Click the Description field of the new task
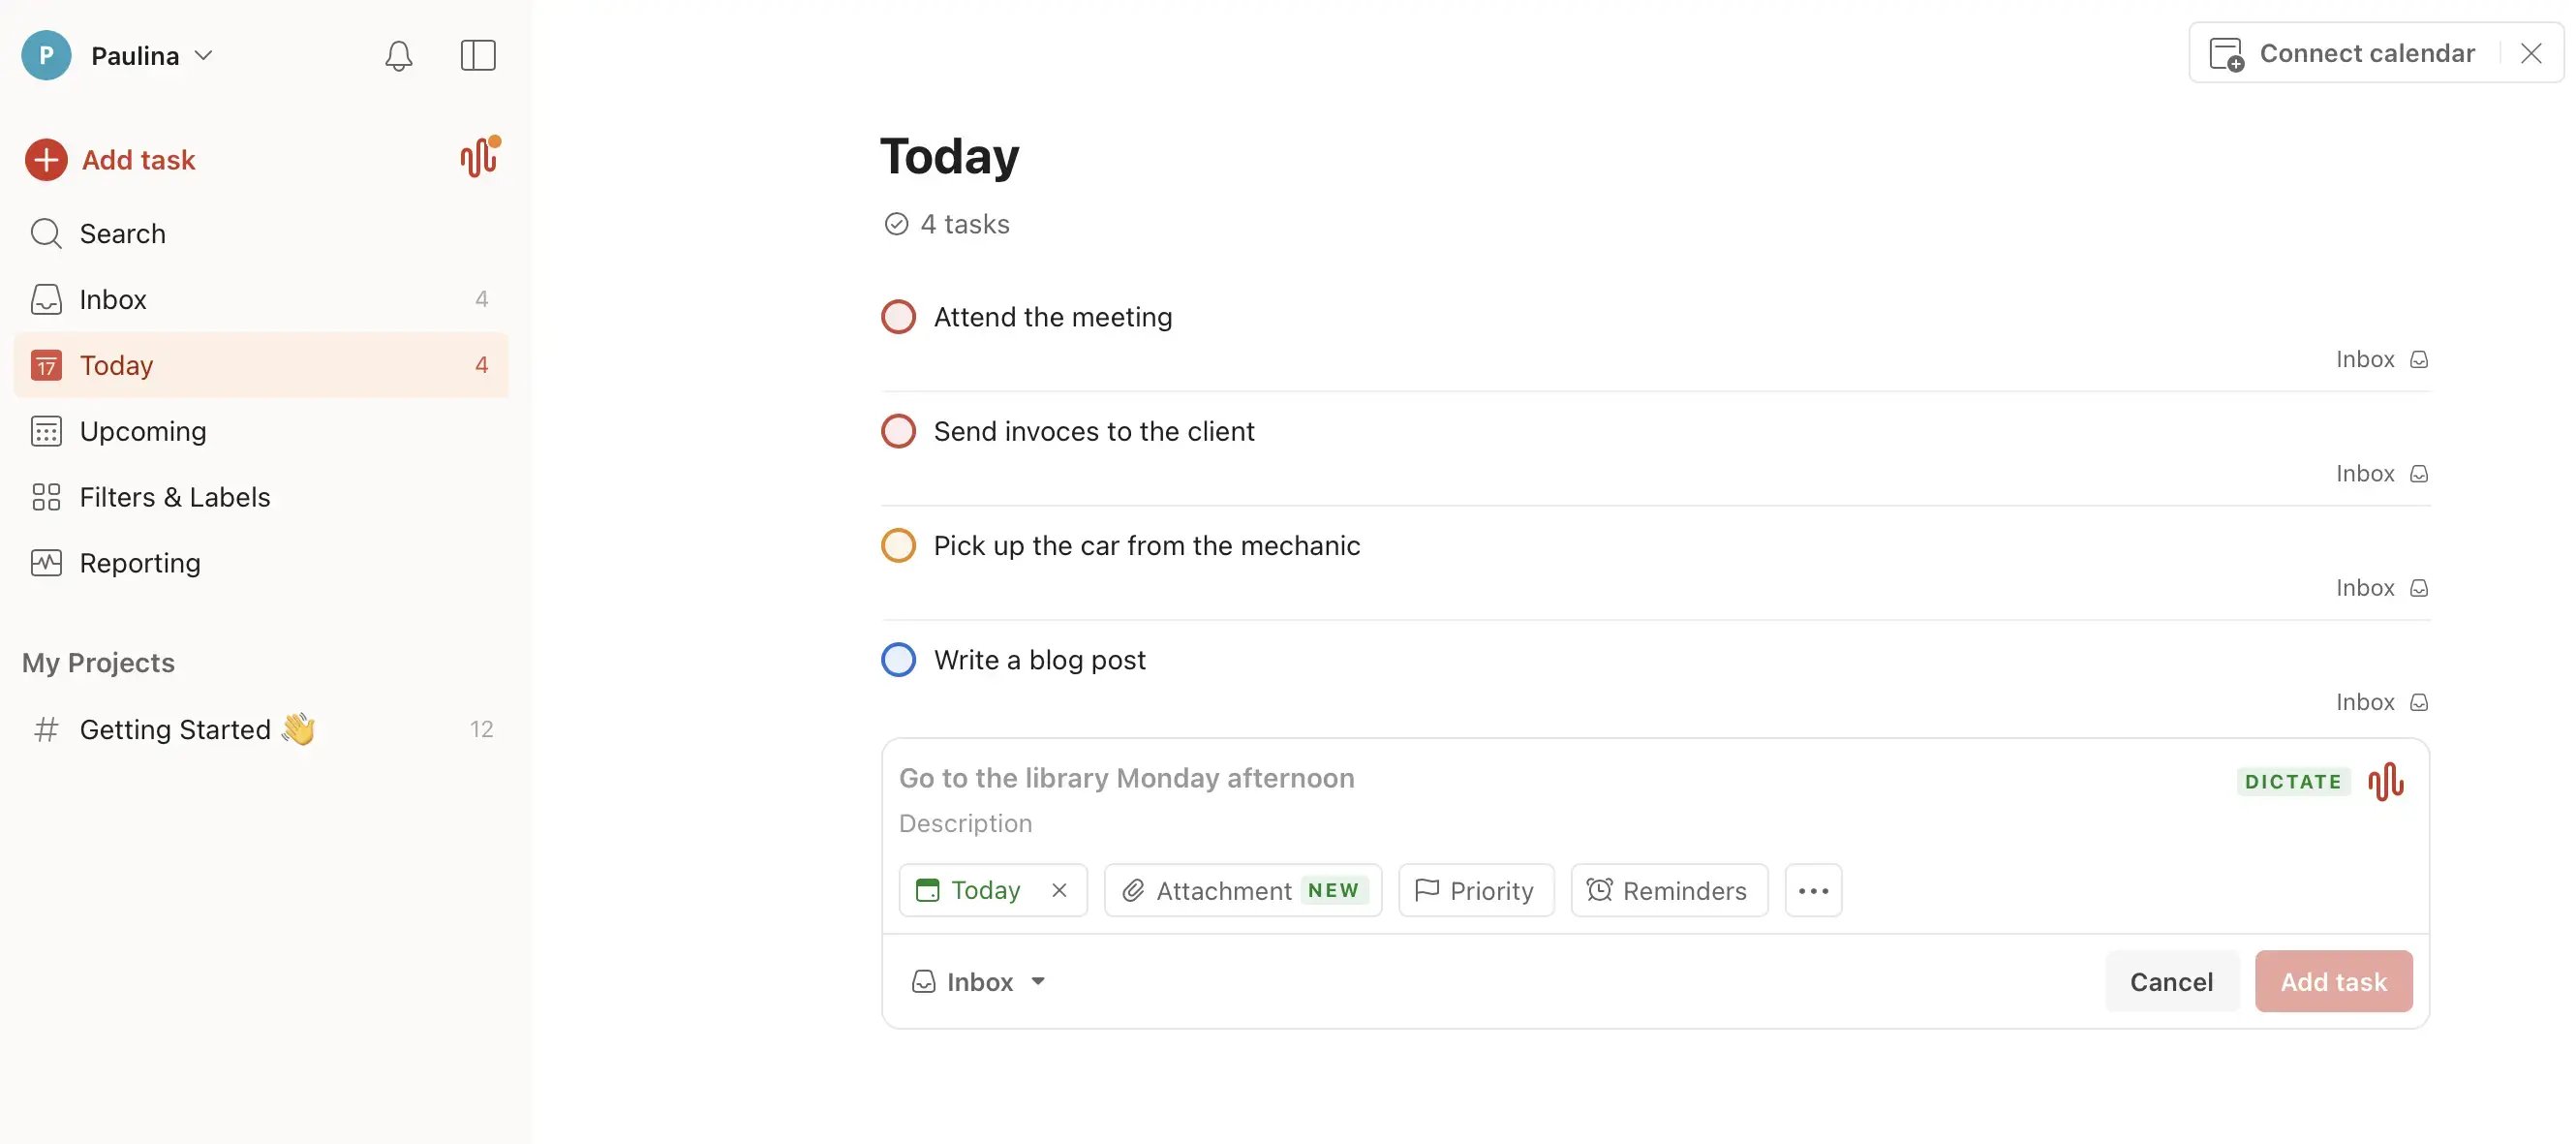Image resolution: width=2576 pixels, height=1144 pixels. click(965, 823)
